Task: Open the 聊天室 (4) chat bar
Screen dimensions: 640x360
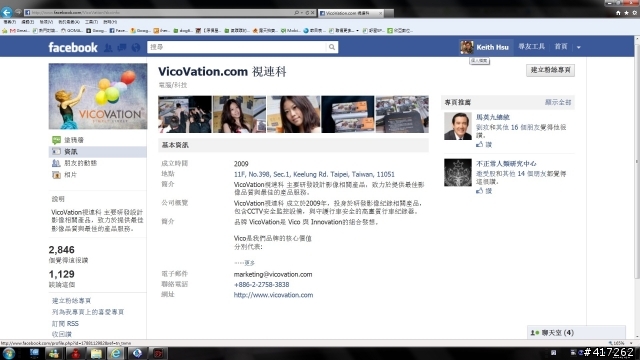Action: pyautogui.click(x=576, y=333)
